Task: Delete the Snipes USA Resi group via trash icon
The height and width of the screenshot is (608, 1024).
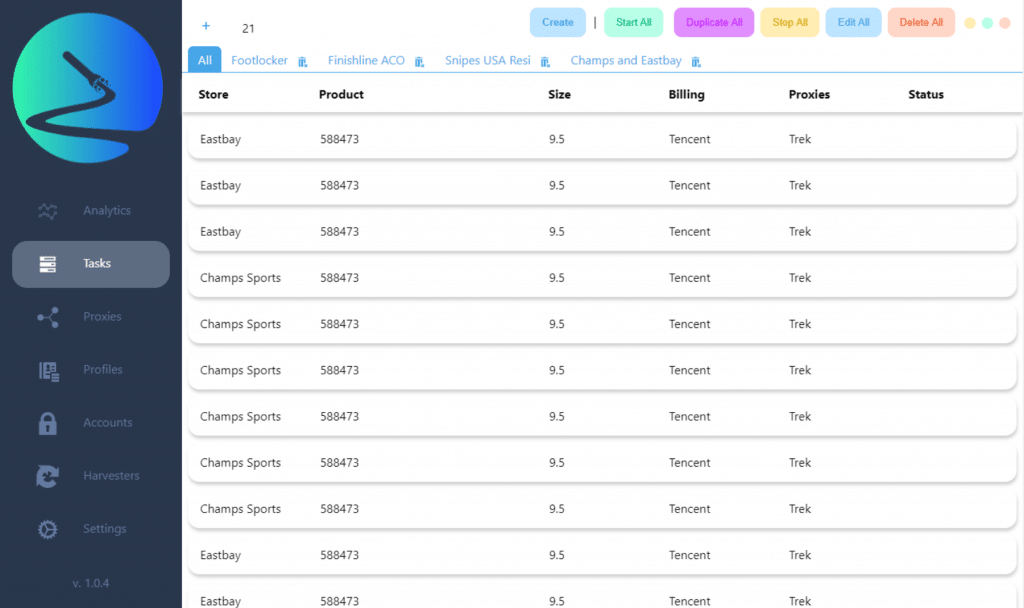Action: [545, 62]
